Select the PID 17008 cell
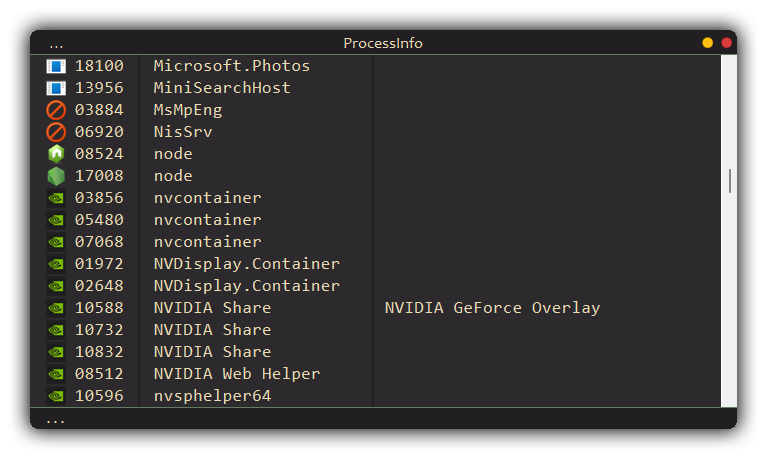The height and width of the screenshot is (459, 767). (99, 176)
